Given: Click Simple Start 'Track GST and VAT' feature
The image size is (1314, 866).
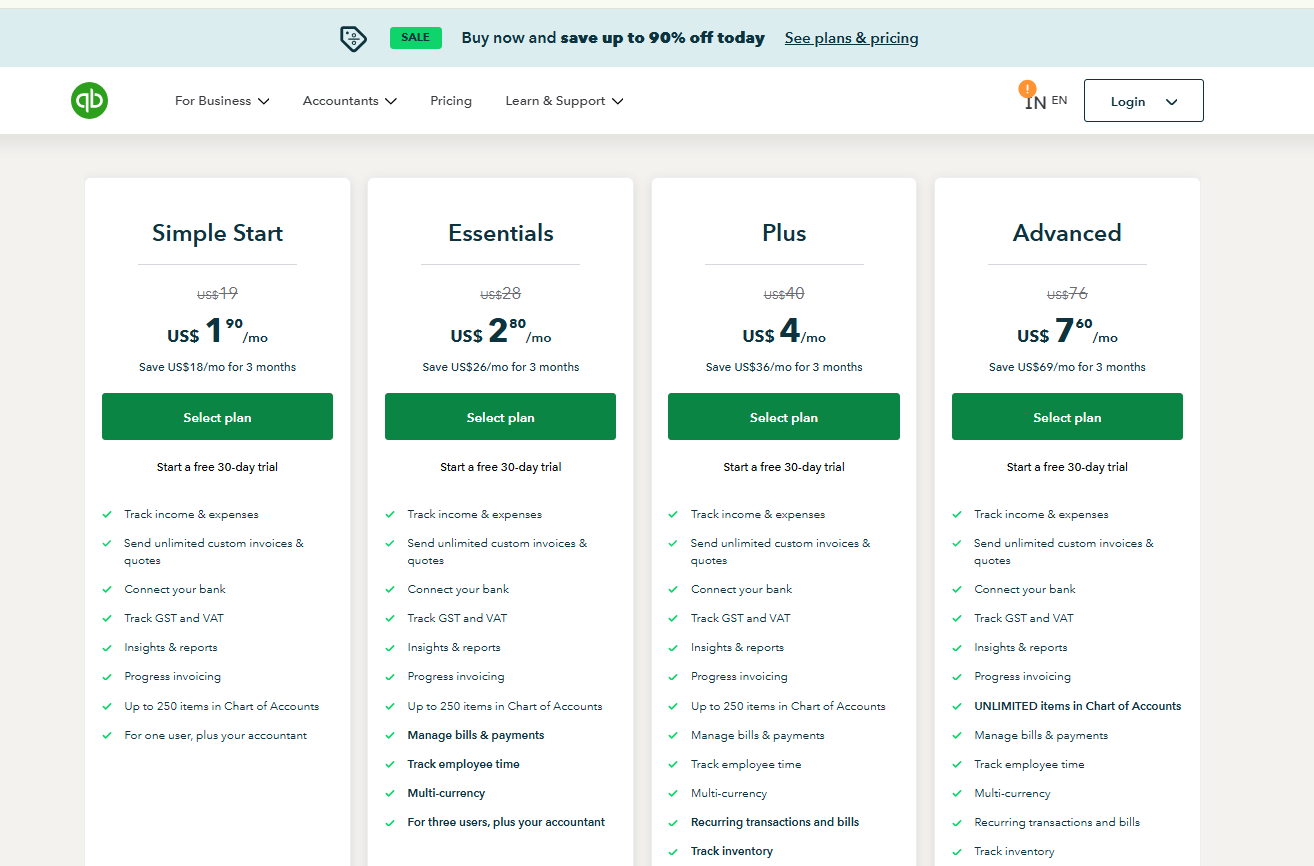Looking at the screenshot, I should 174,618.
